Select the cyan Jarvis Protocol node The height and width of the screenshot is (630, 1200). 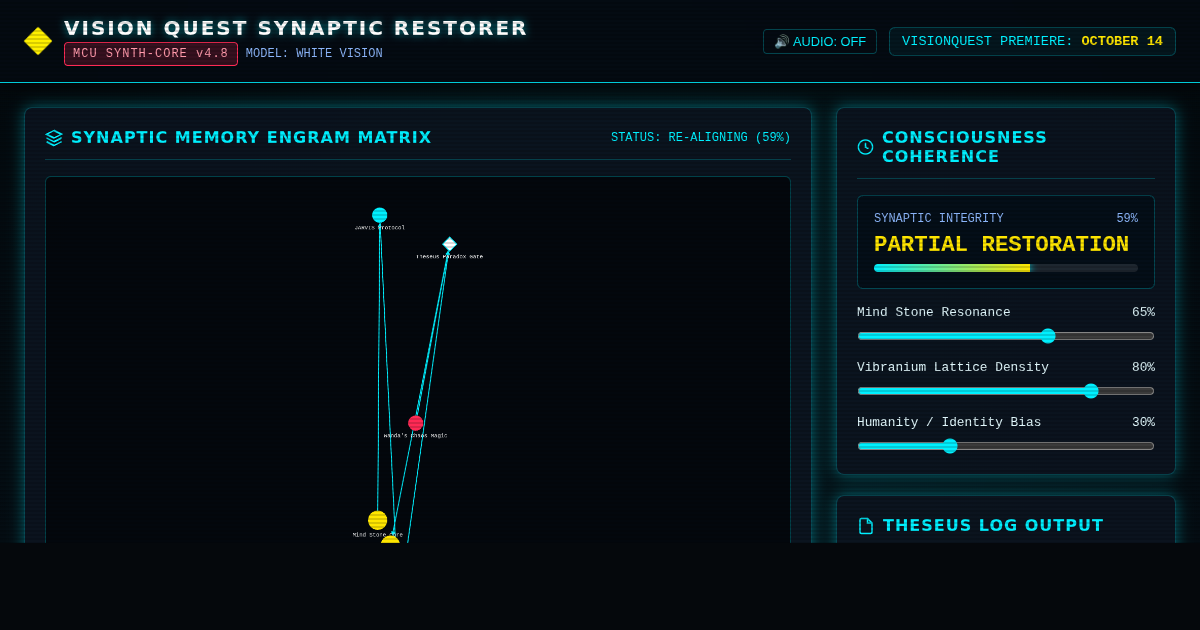pos(380,215)
